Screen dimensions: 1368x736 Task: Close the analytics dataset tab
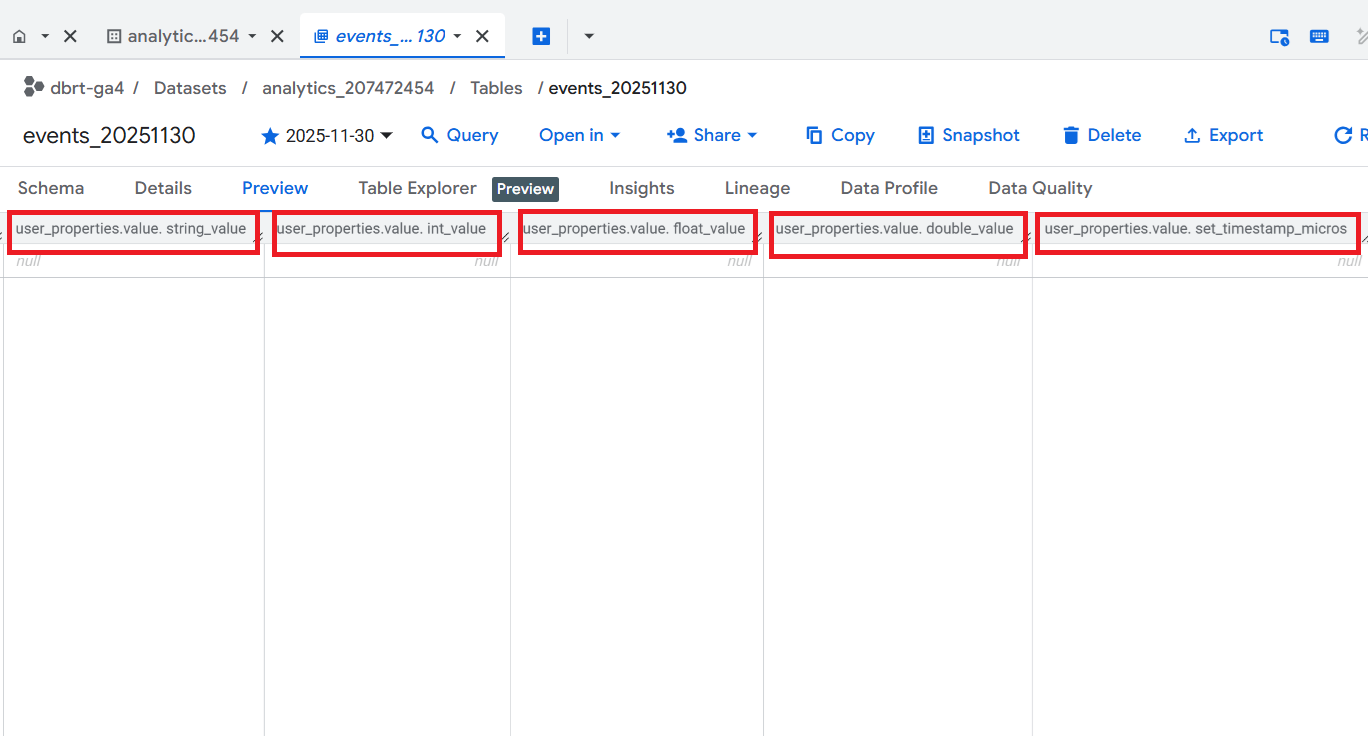point(278,36)
